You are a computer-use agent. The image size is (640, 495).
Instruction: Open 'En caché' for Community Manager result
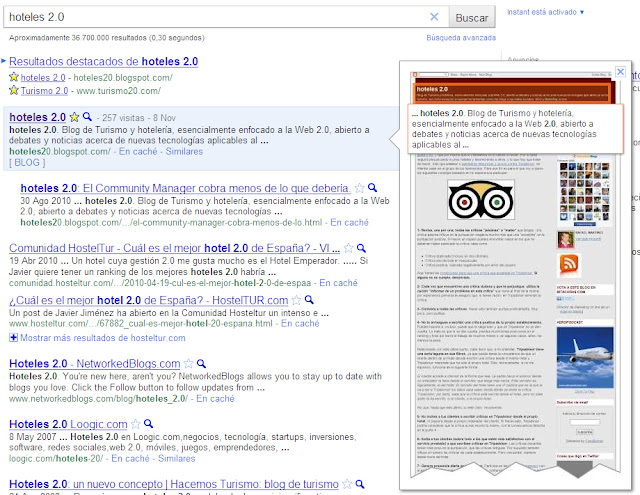pos(349,223)
